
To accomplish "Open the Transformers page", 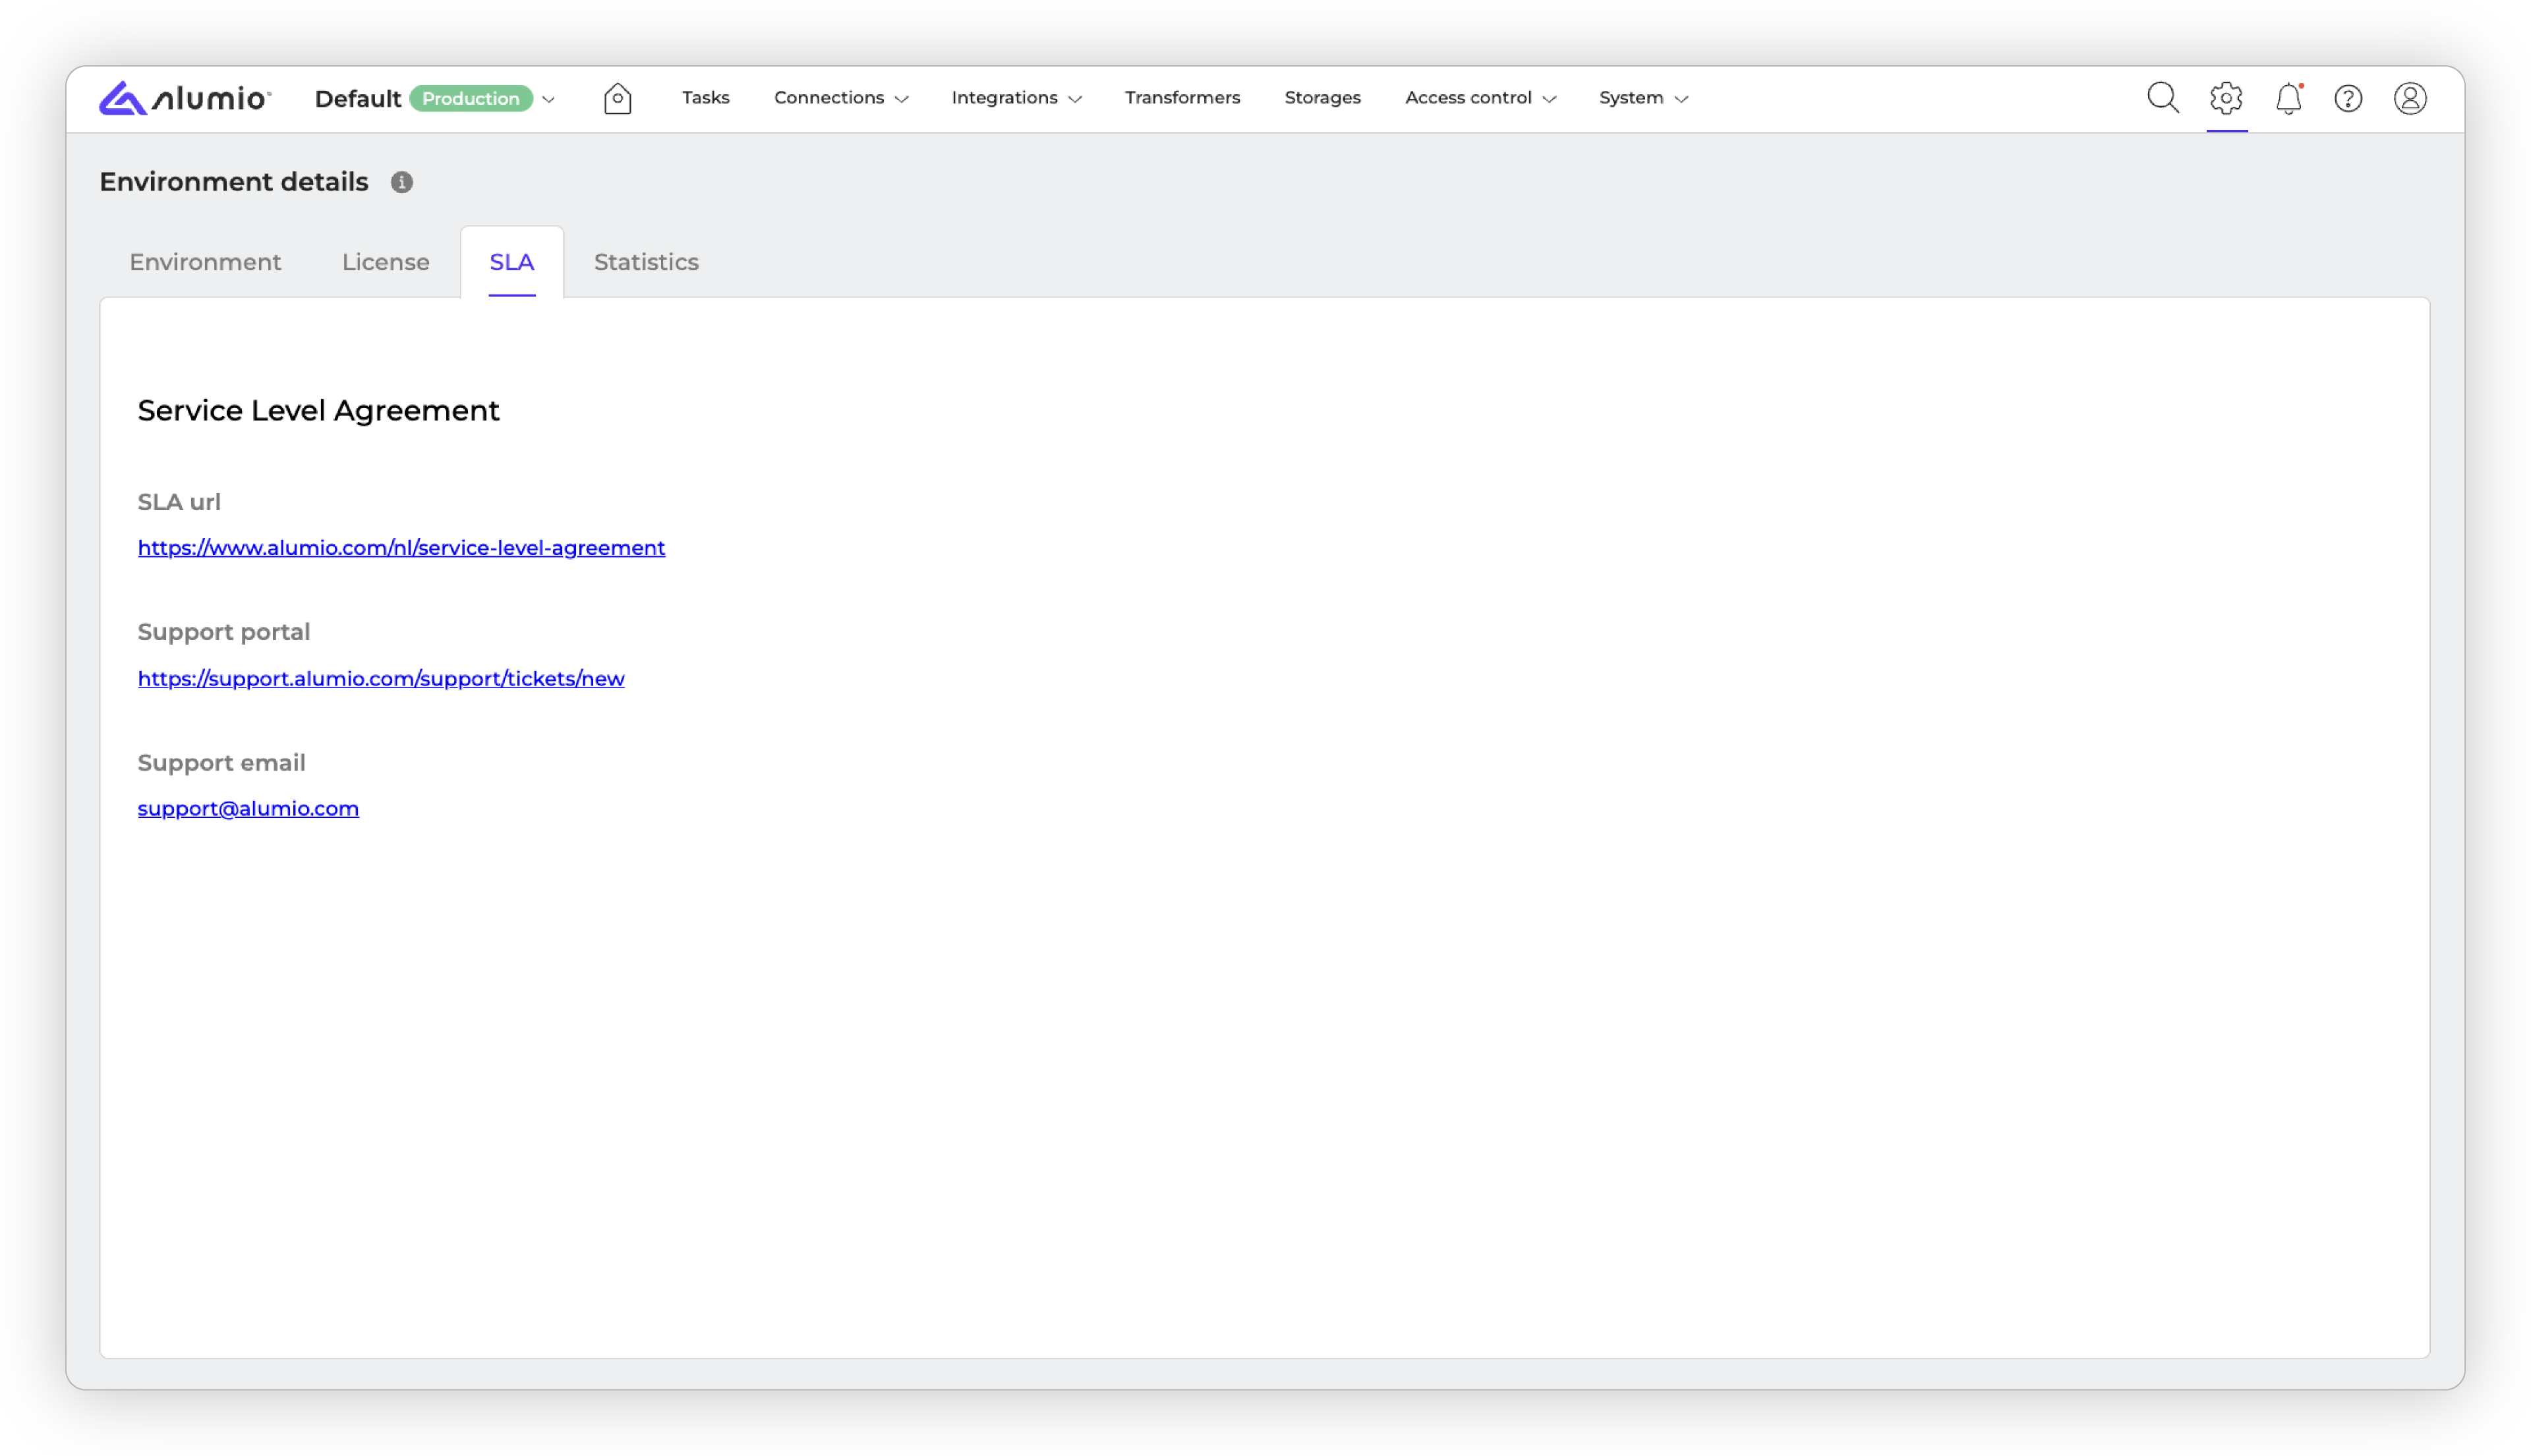I will (x=1182, y=98).
